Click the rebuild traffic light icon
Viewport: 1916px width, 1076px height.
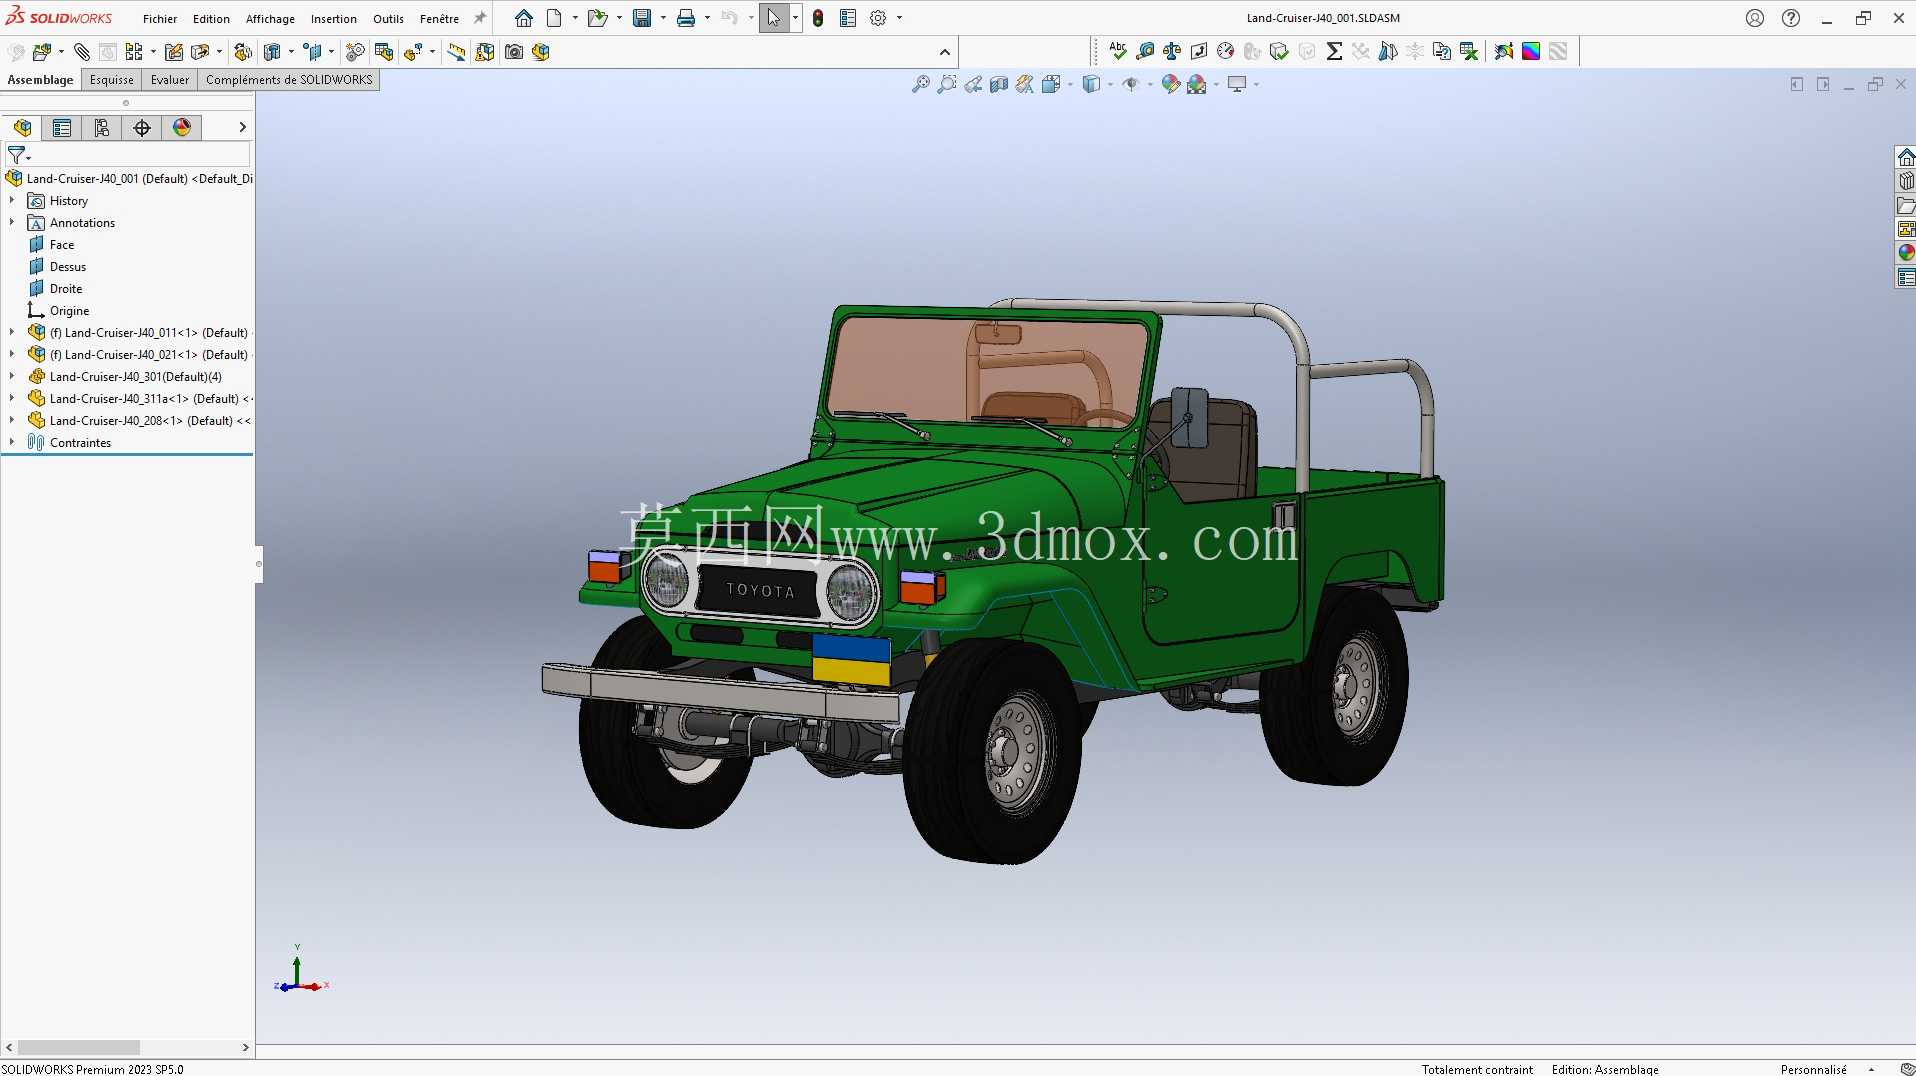click(818, 18)
